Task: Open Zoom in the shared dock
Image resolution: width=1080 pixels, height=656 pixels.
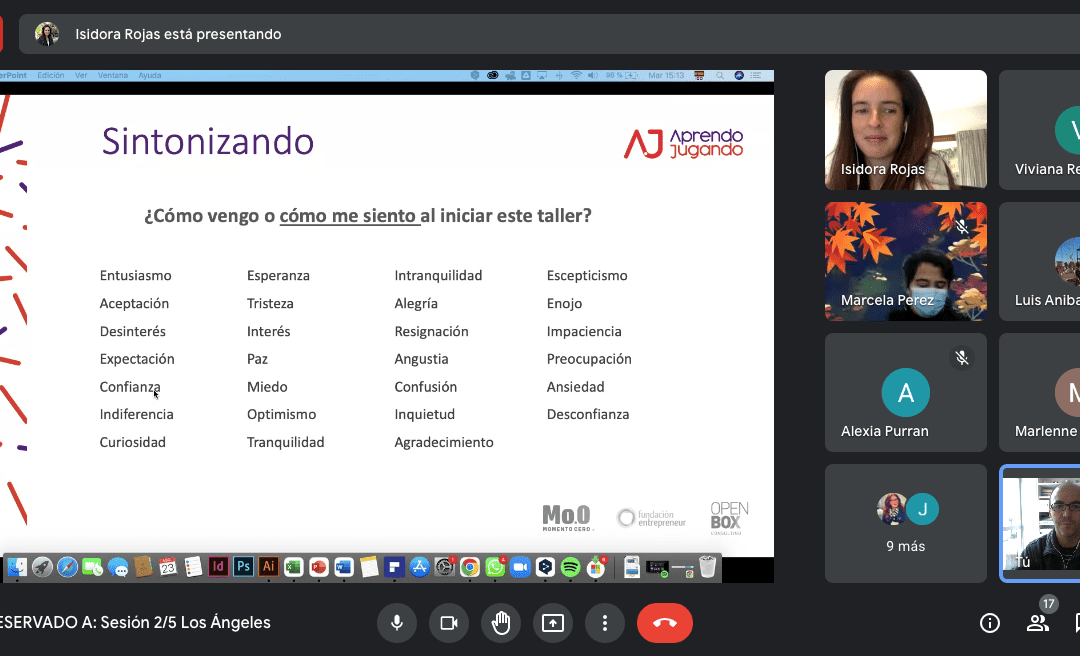Action: (x=520, y=567)
